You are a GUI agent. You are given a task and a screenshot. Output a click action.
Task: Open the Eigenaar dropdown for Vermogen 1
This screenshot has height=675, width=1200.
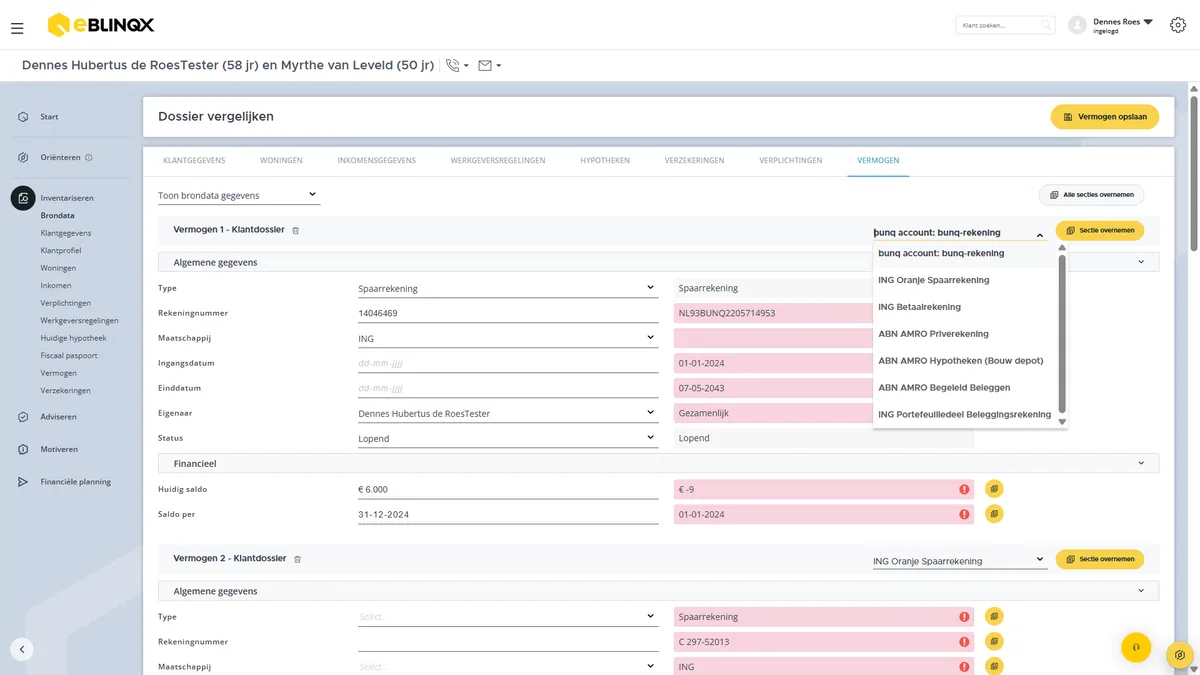[507, 413]
